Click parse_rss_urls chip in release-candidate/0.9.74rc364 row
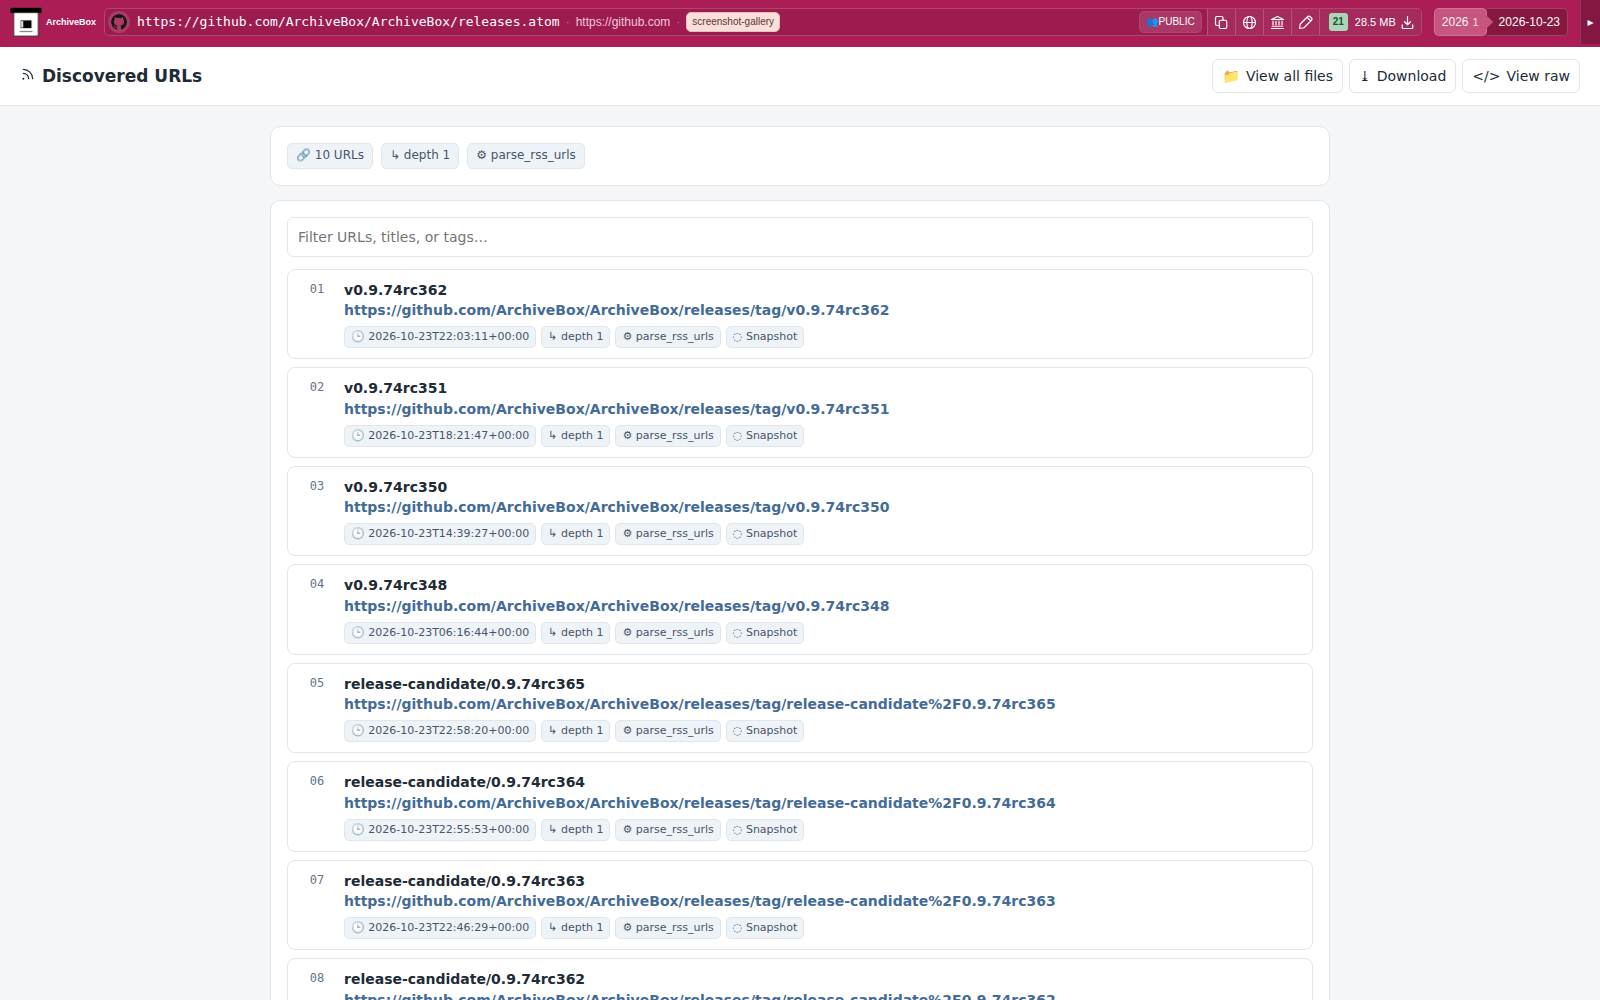The width and height of the screenshot is (1600, 1000). (668, 830)
